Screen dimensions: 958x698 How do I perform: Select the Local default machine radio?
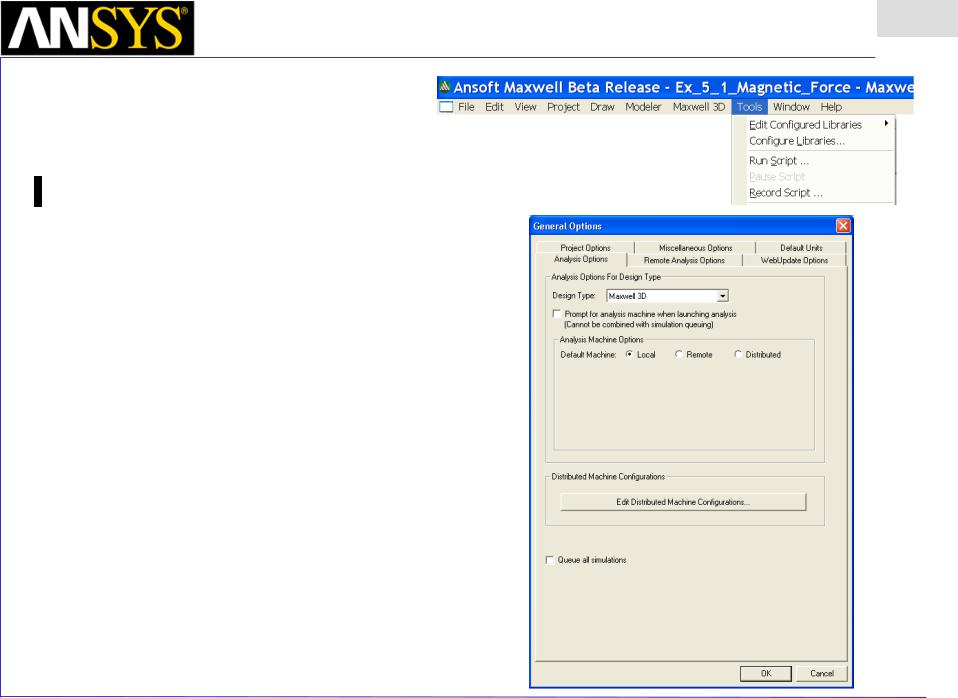(629, 355)
